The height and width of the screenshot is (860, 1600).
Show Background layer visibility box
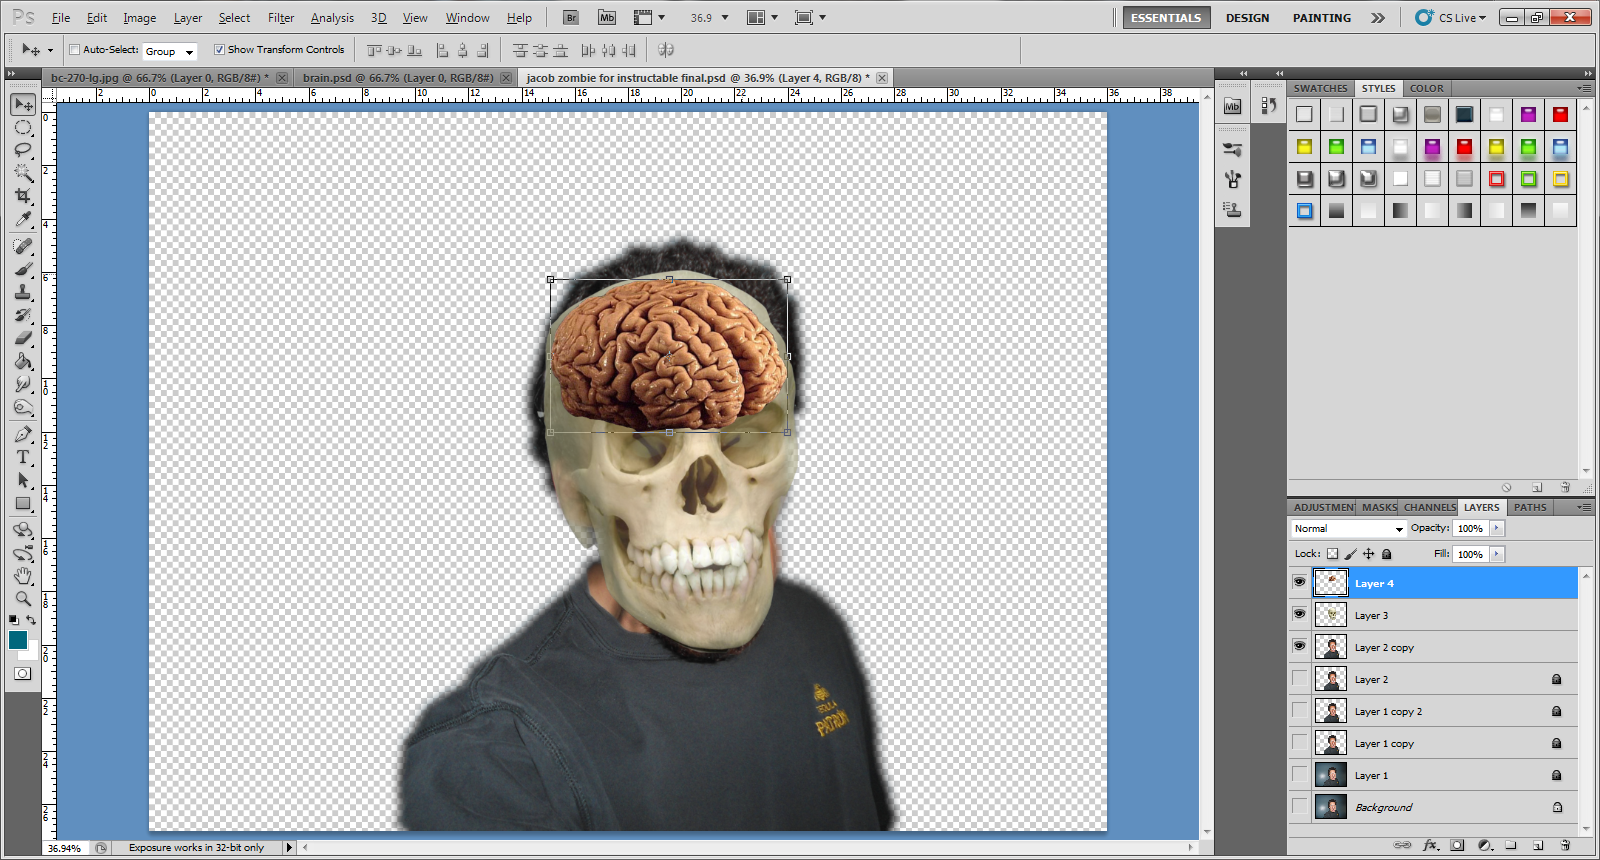pos(1299,806)
